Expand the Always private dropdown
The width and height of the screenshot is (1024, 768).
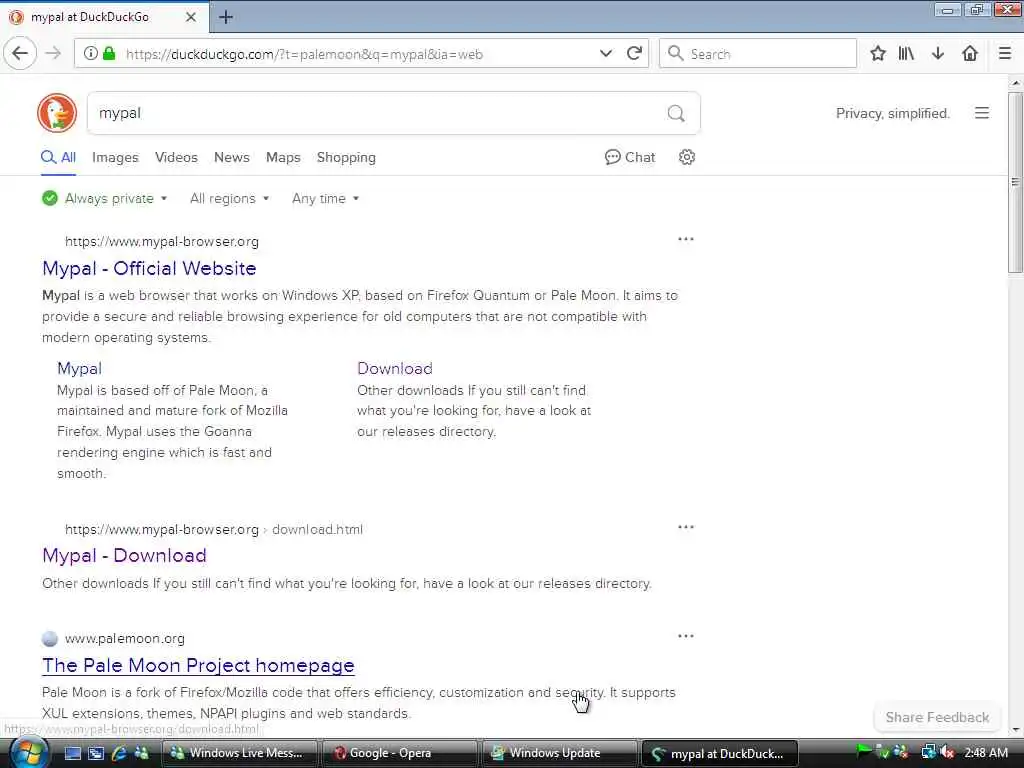pos(104,199)
